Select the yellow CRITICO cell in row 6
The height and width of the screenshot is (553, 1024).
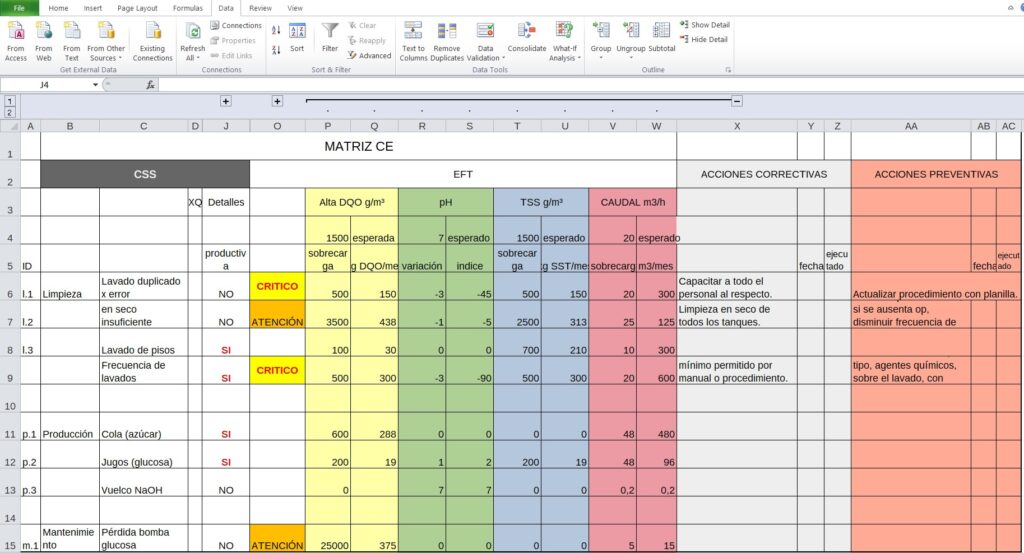click(x=277, y=286)
